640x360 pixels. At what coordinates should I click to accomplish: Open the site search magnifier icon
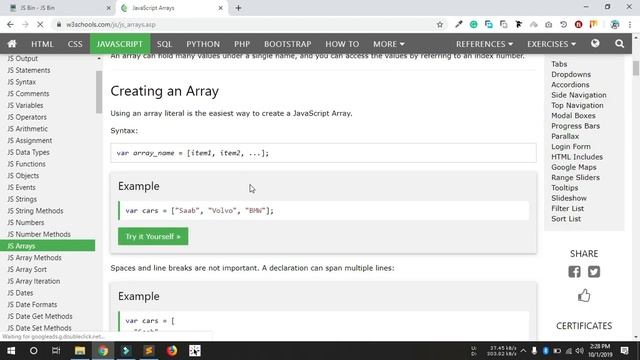pyautogui.click(x=619, y=44)
